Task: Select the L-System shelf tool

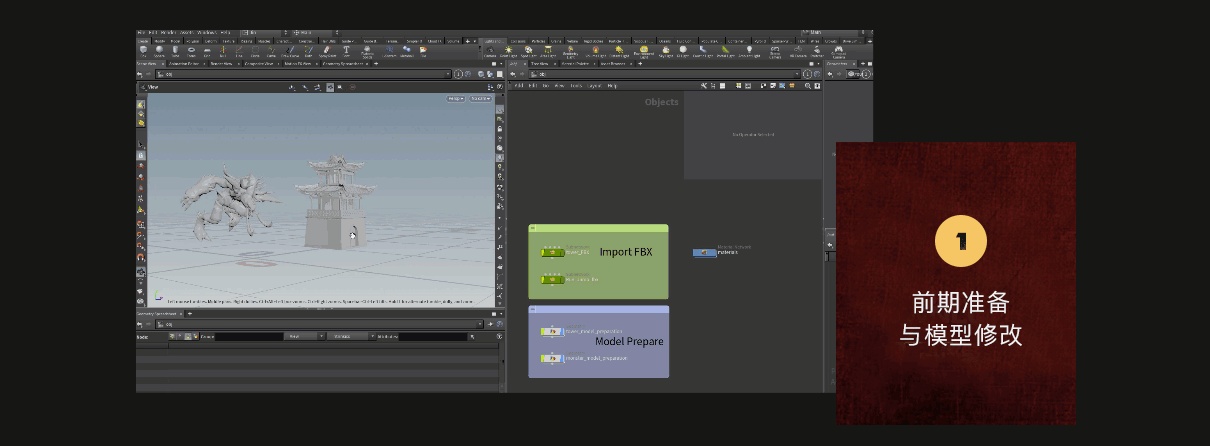Action: tap(389, 51)
